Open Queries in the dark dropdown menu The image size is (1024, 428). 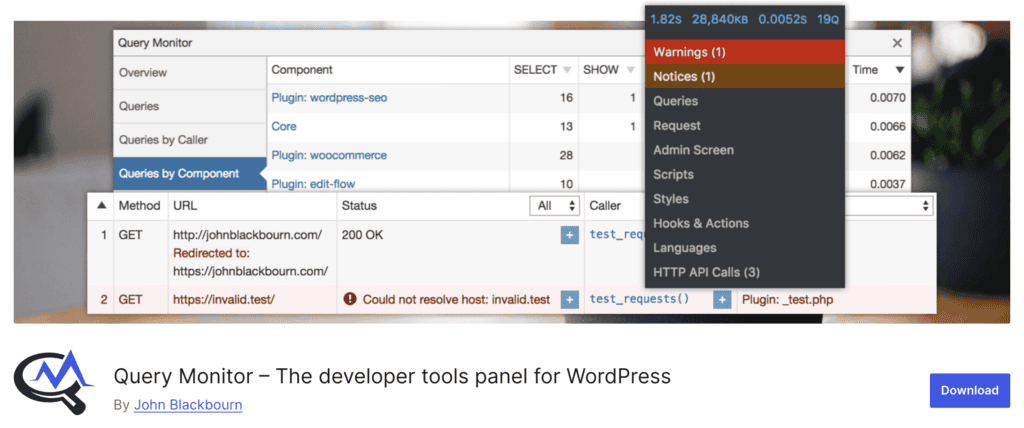744,101
